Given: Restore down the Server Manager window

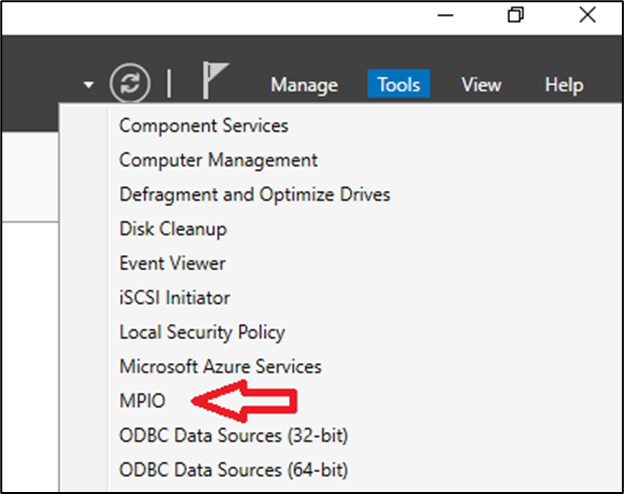Looking at the screenshot, I should pyautogui.click(x=516, y=15).
